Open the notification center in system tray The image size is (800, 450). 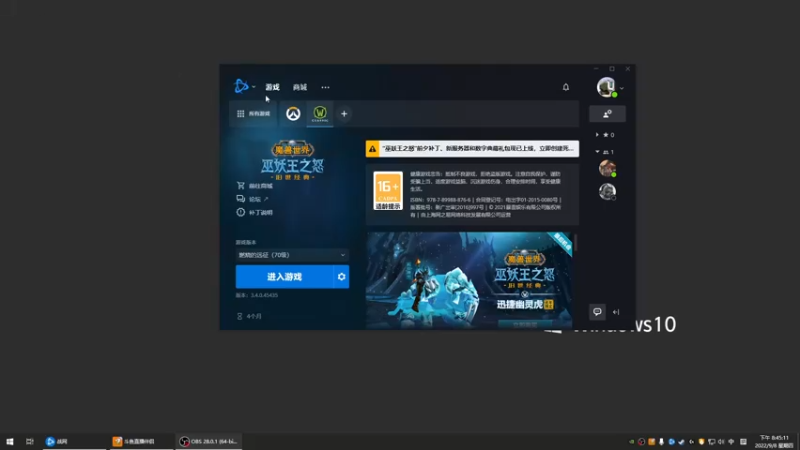743,442
